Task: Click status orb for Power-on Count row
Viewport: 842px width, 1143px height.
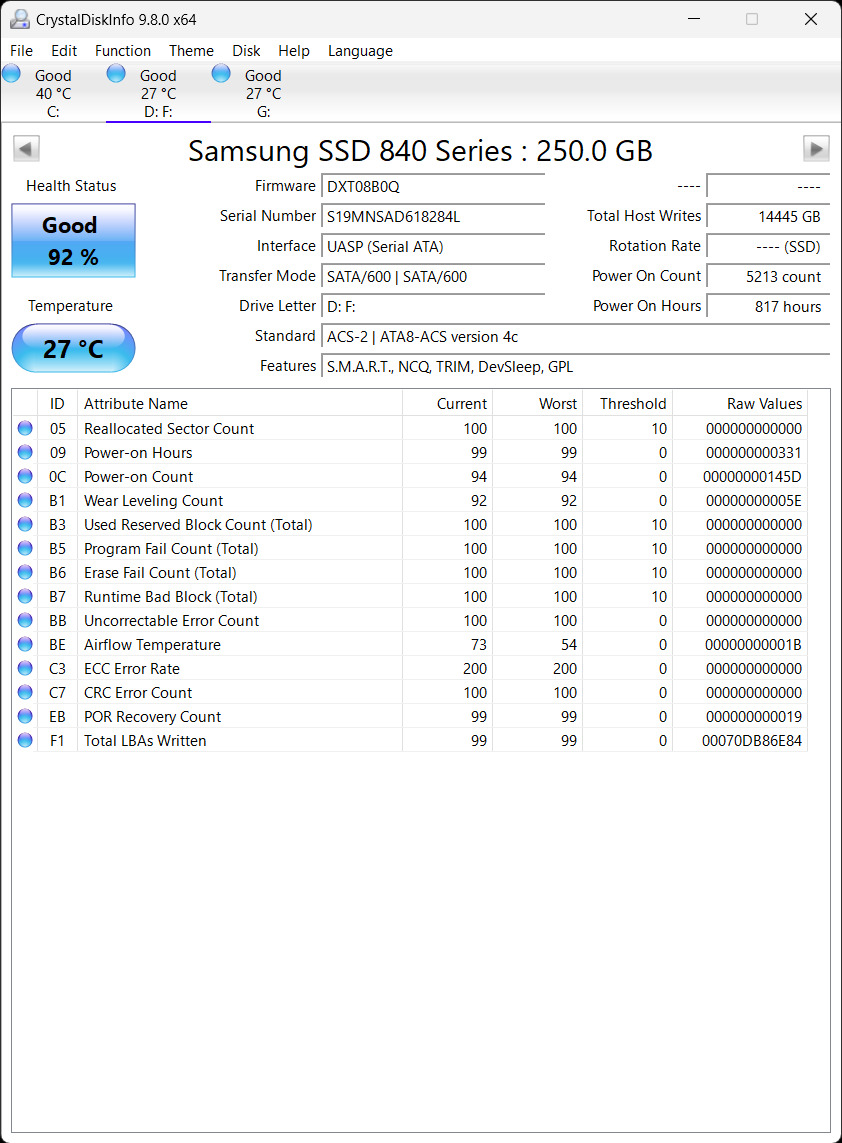Action: tap(25, 476)
